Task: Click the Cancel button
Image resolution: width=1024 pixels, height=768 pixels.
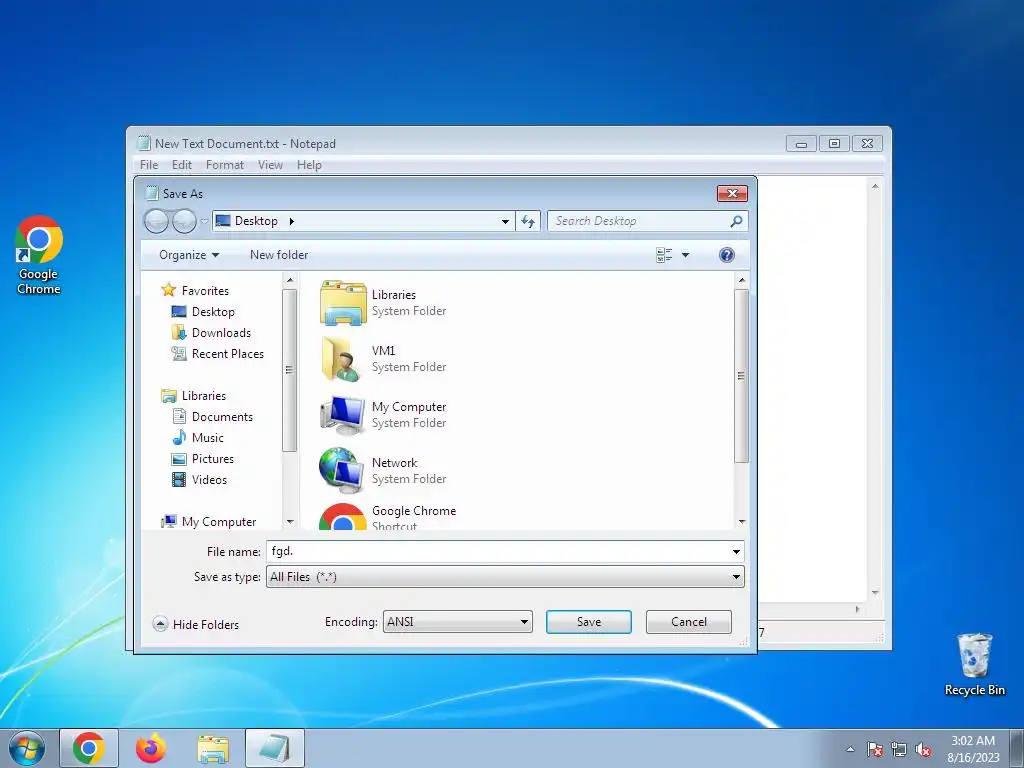Action: 688,622
